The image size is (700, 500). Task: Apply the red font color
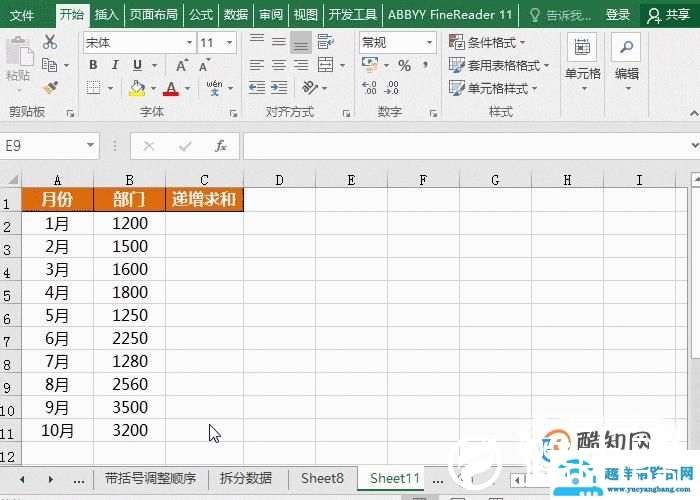pos(171,88)
